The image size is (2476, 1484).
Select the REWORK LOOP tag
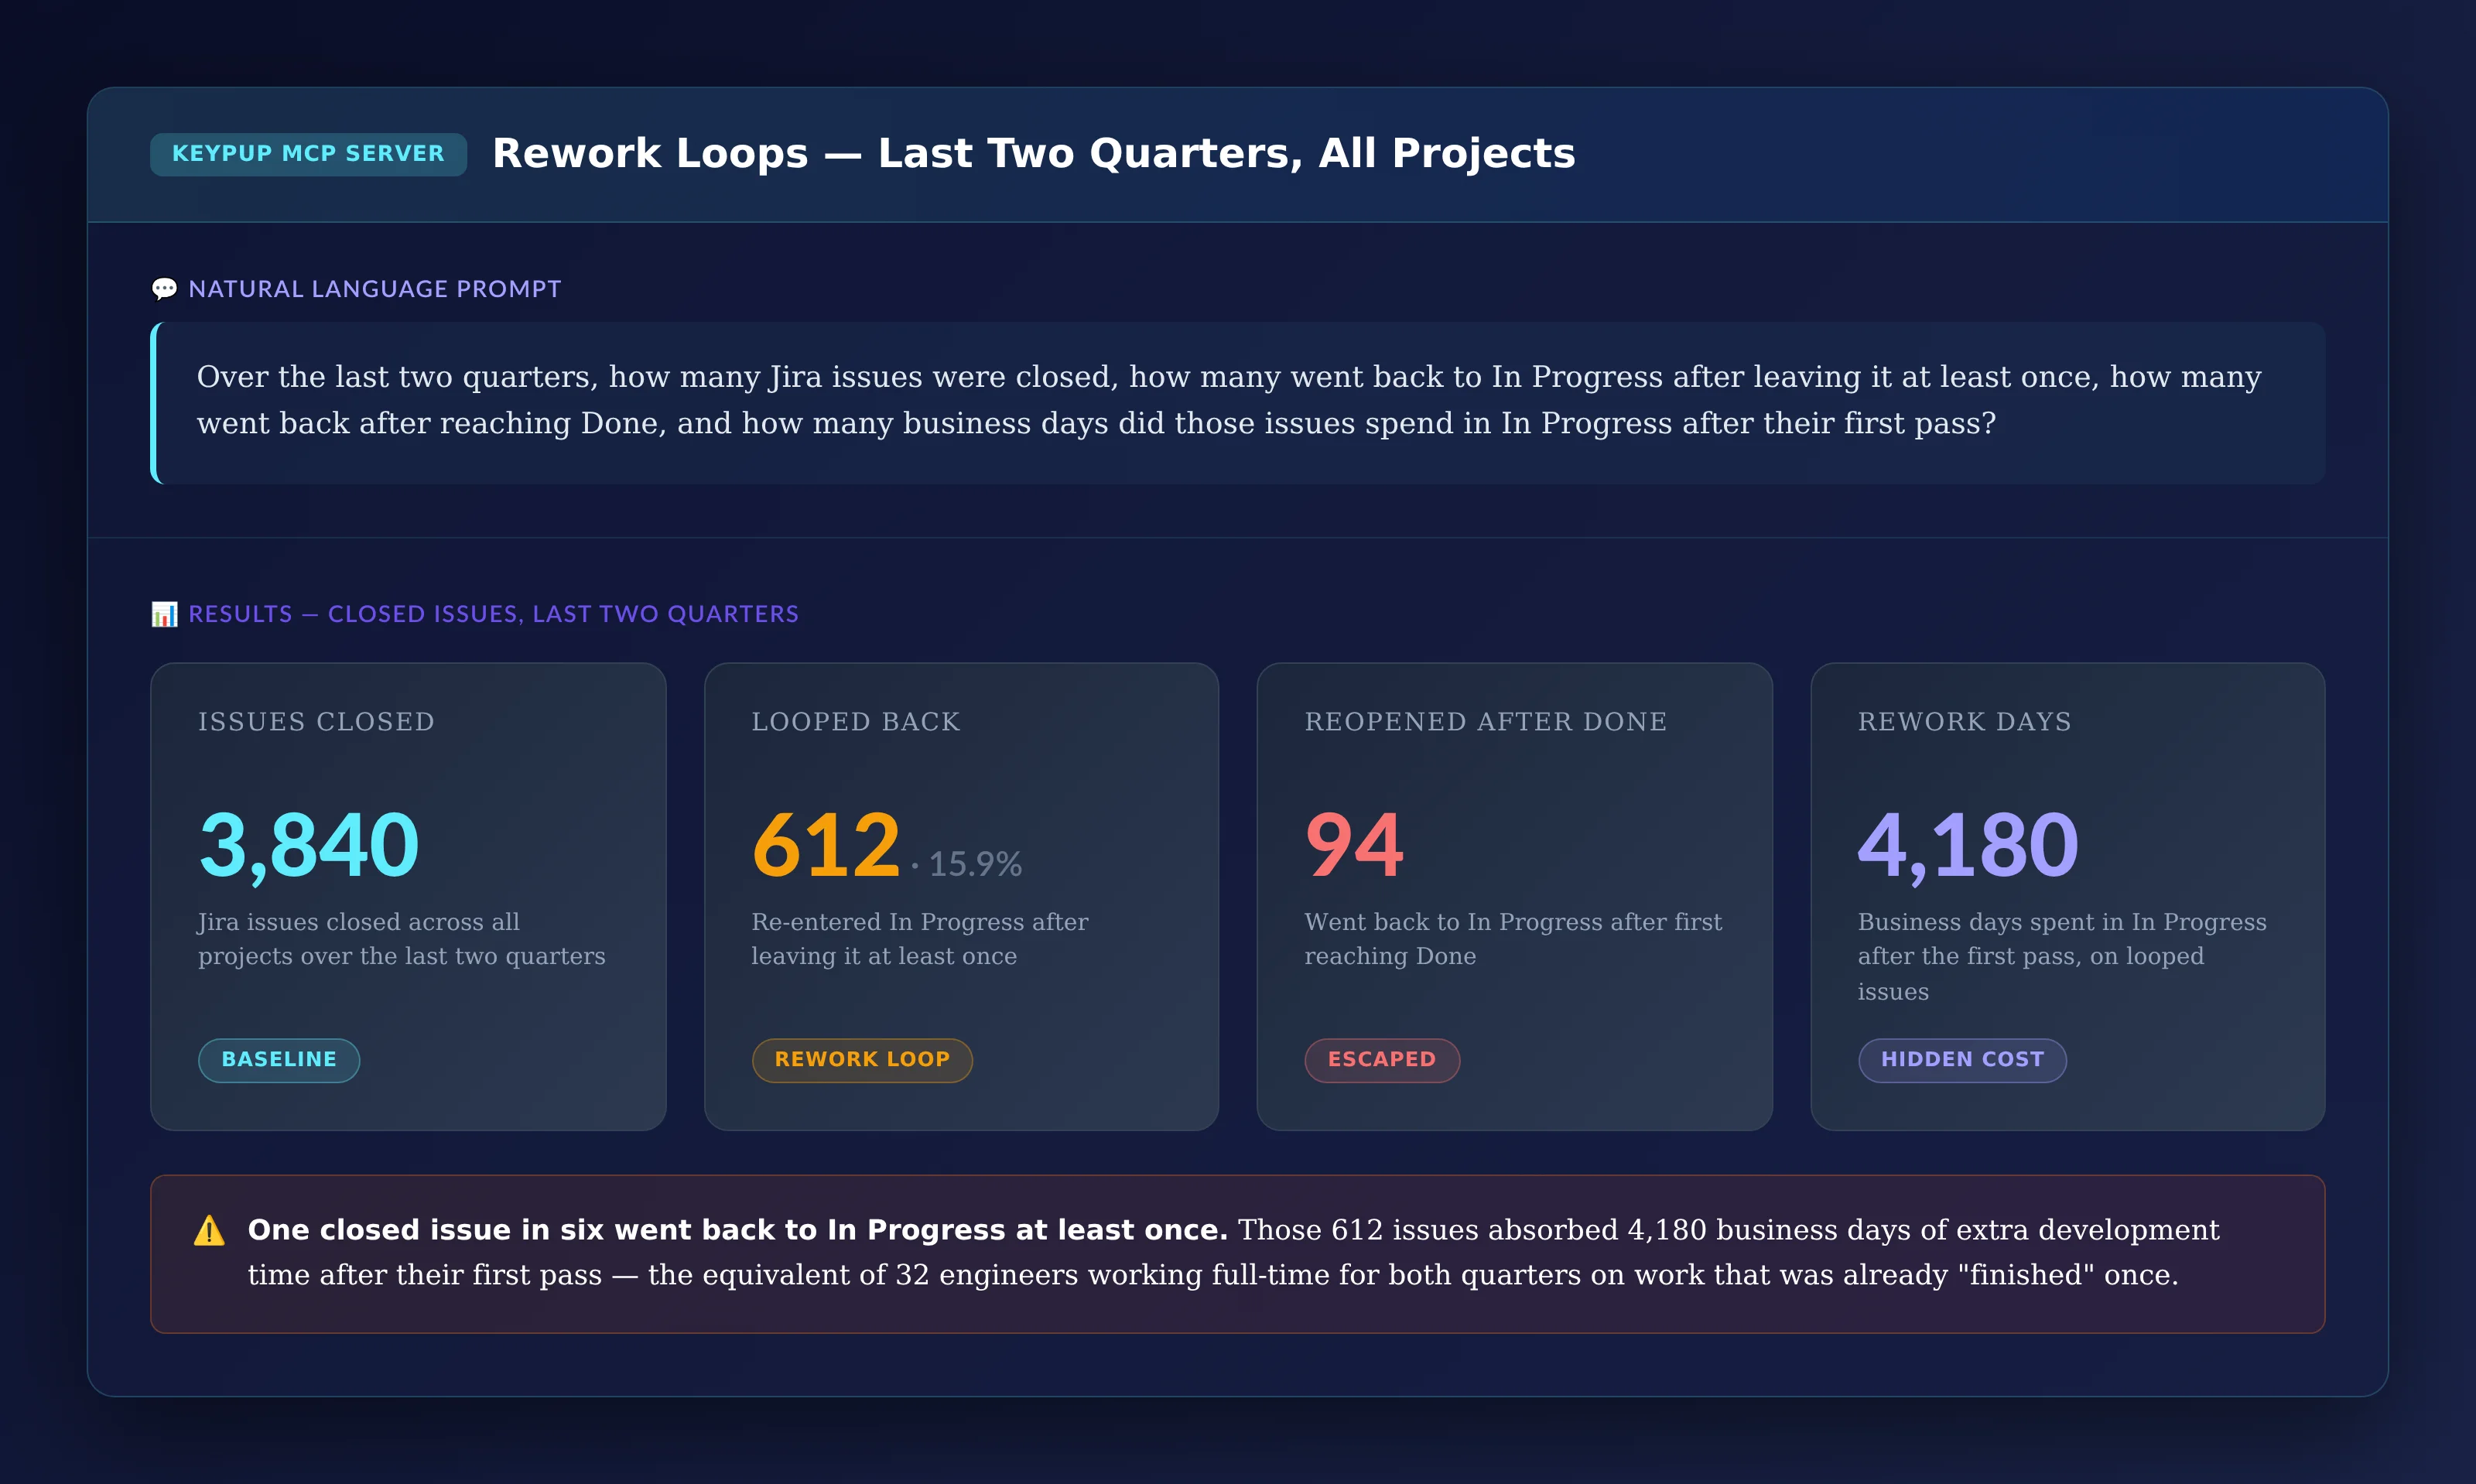tap(862, 1060)
